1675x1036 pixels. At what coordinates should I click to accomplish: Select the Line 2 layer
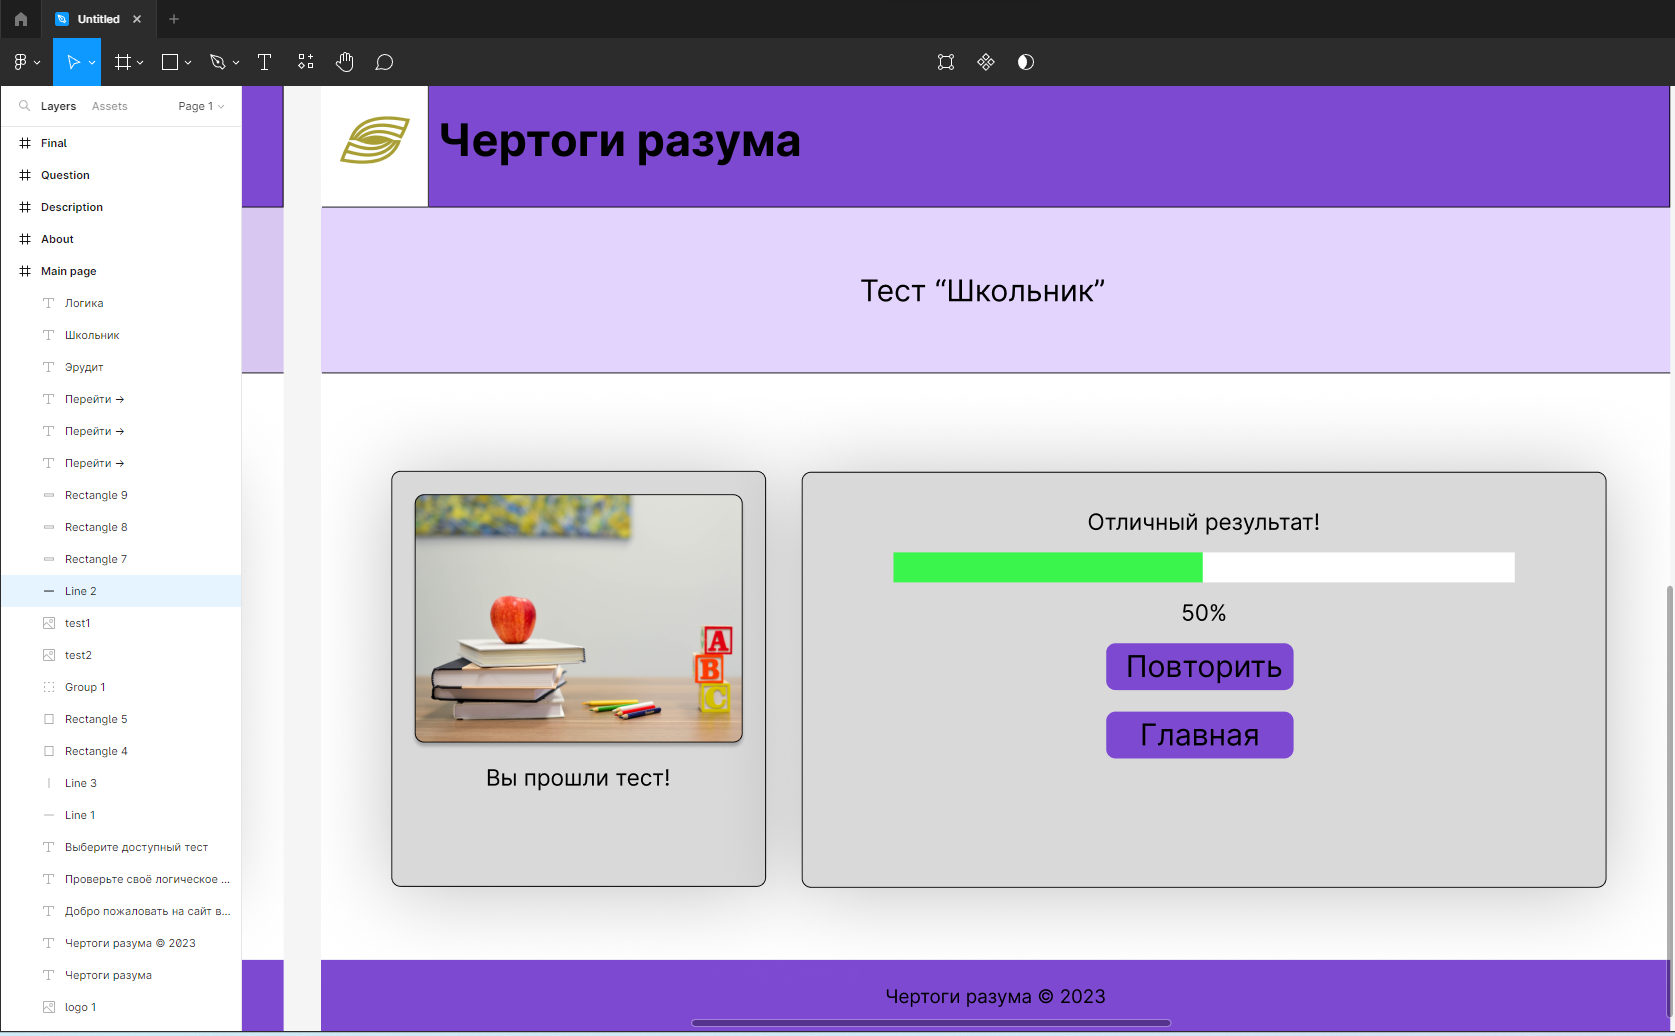coord(121,591)
